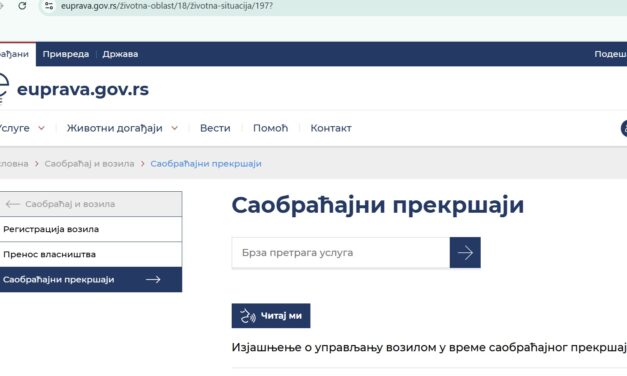The height and width of the screenshot is (376, 627).
Task: Open Вести menu item
Action: click(215, 128)
